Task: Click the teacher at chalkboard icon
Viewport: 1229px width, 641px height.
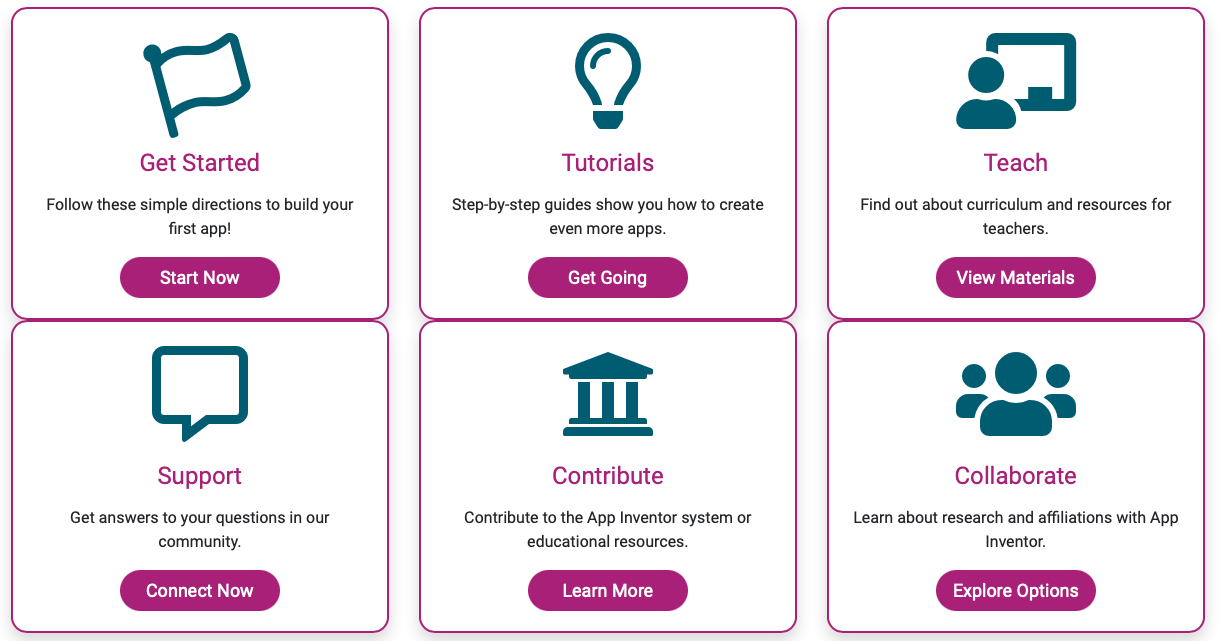Action: pyautogui.click(x=1015, y=82)
